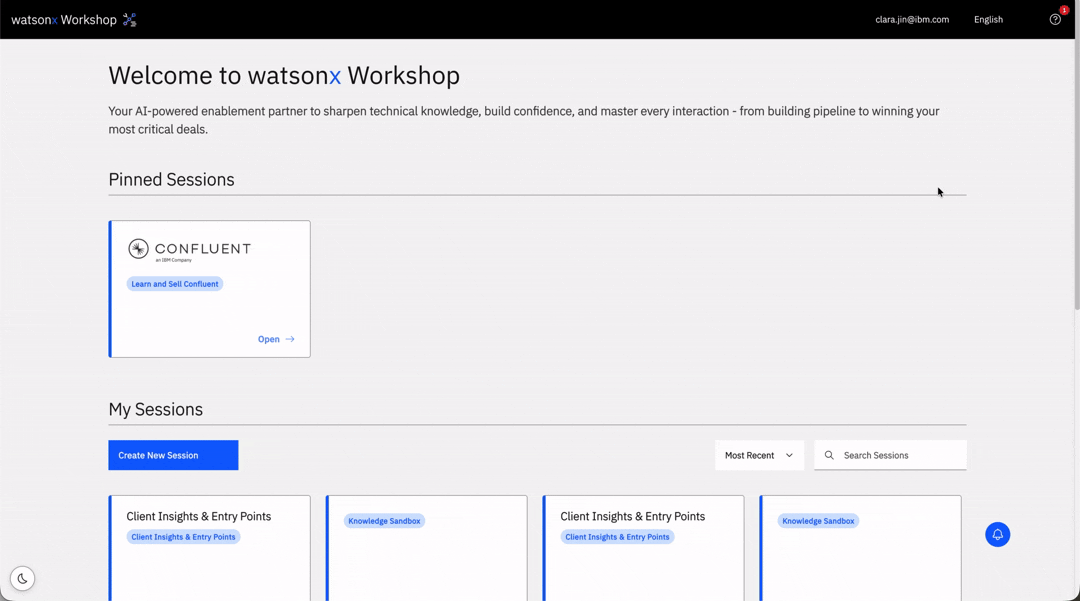
Task: Click the tag on first Client Insights card
Action: tap(183, 537)
